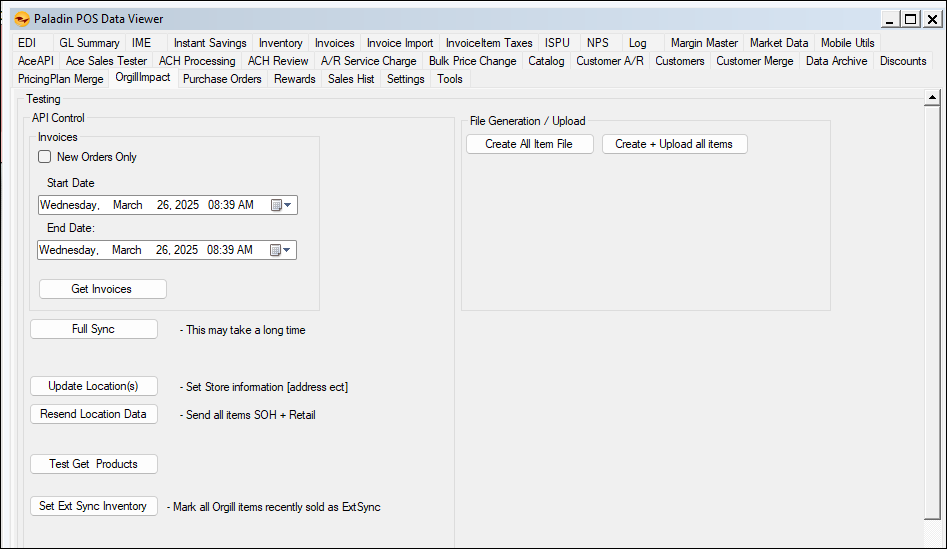This screenshot has width=947, height=549.
Task: Click the time in End Date field
Action: [x=230, y=250]
